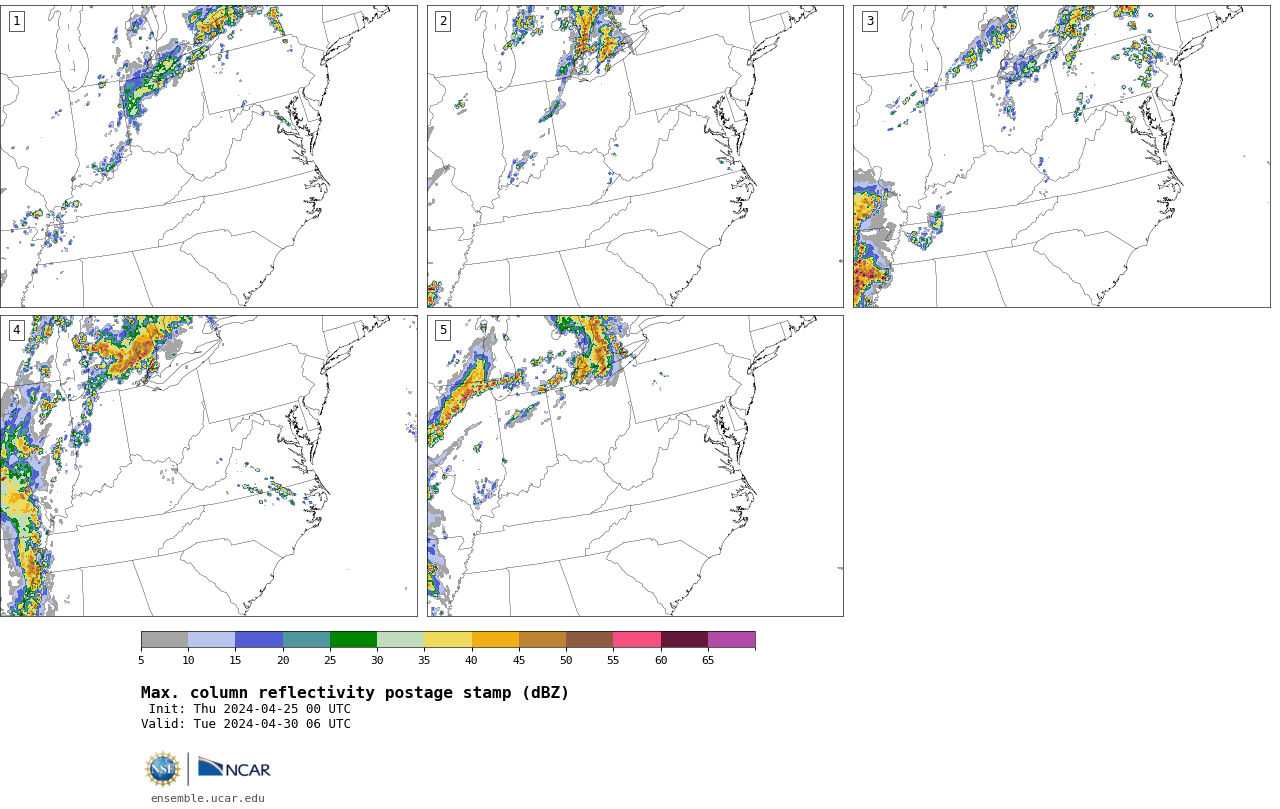This screenshot has width=1280, height=809.
Task: Click the member number 2 label
Action: pos(443,21)
